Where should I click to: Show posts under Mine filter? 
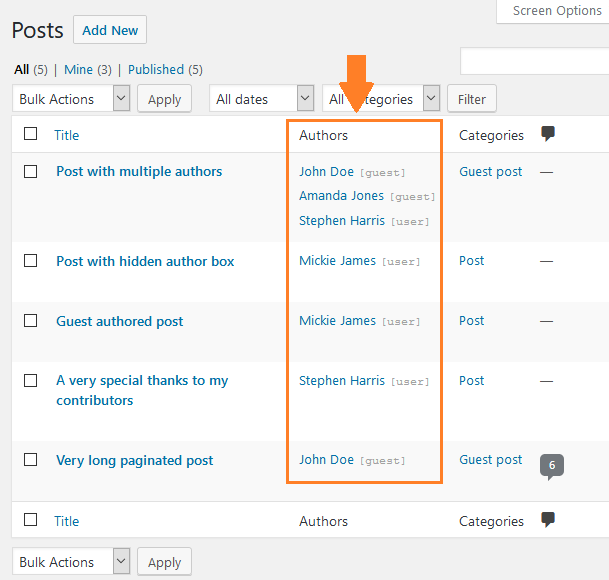point(78,70)
